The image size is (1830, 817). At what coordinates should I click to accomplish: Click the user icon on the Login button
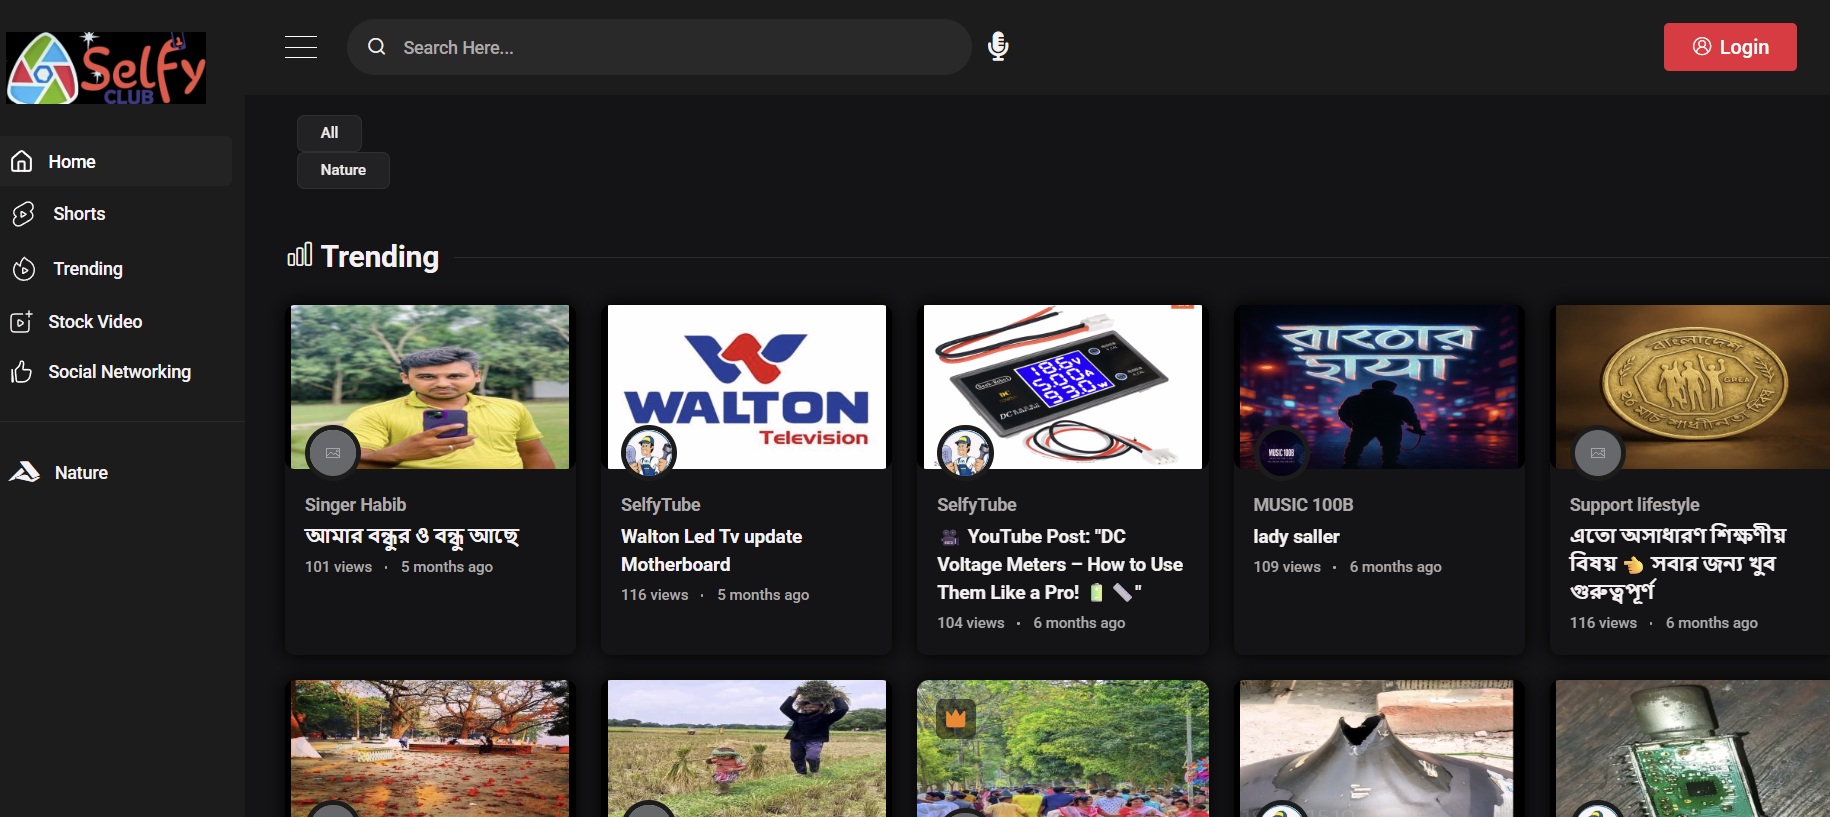point(1702,47)
